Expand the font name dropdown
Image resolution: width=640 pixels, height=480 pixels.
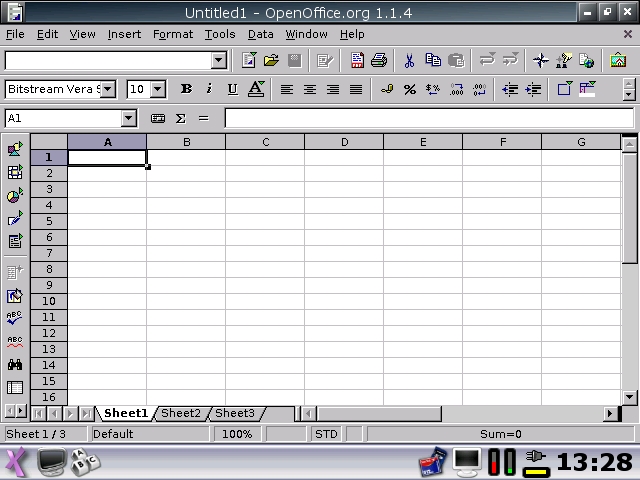[x=108, y=89]
